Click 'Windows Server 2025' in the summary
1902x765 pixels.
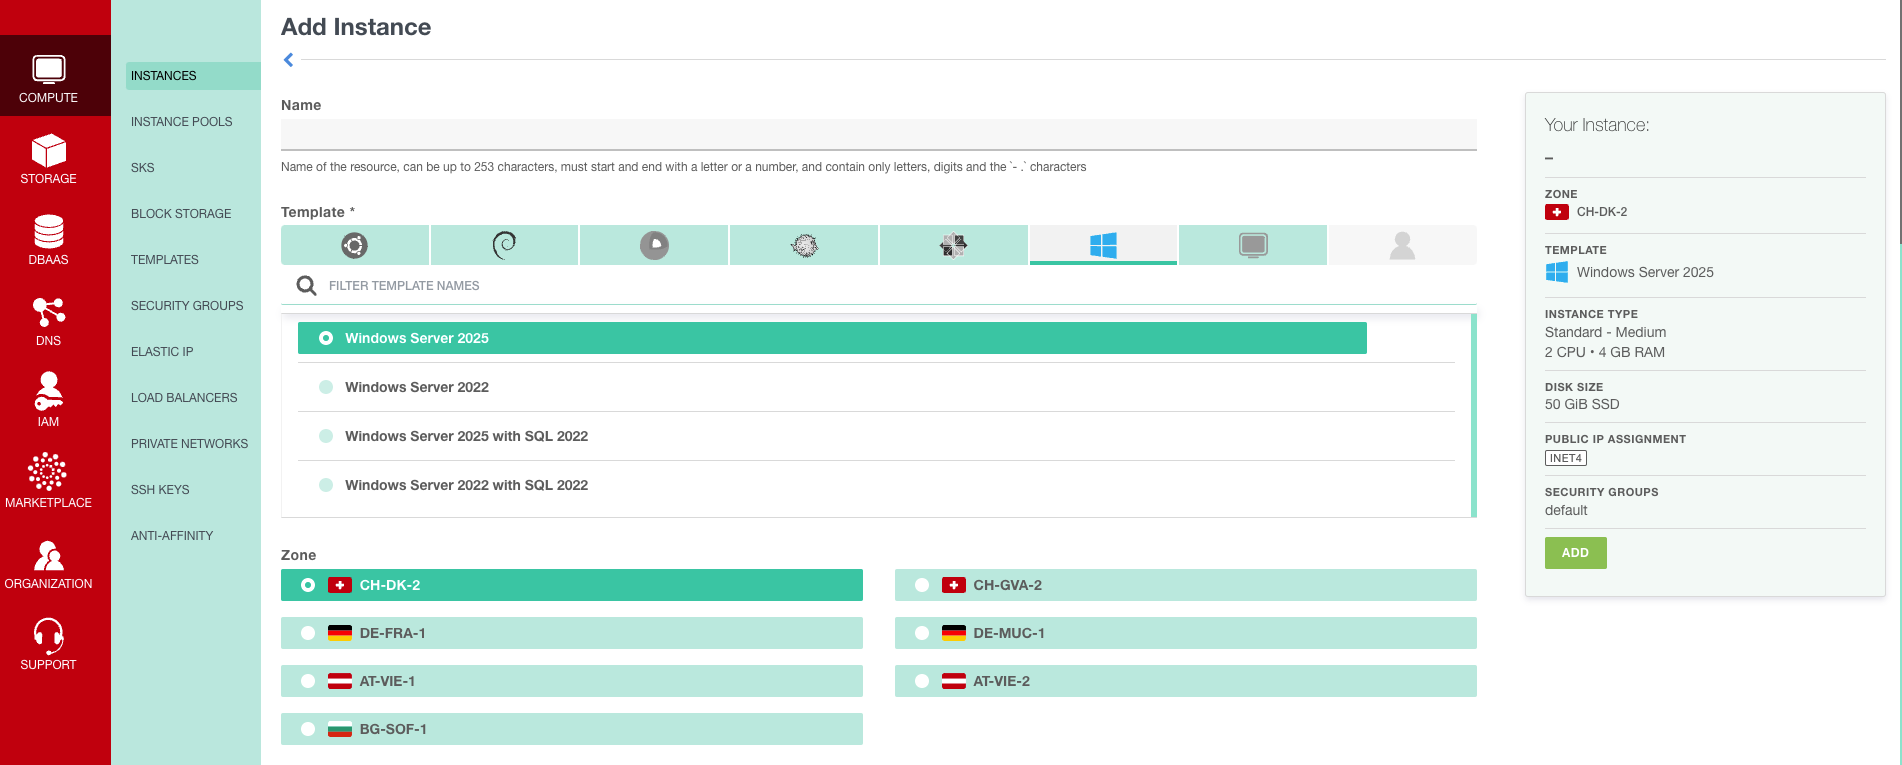(1645, 272)
